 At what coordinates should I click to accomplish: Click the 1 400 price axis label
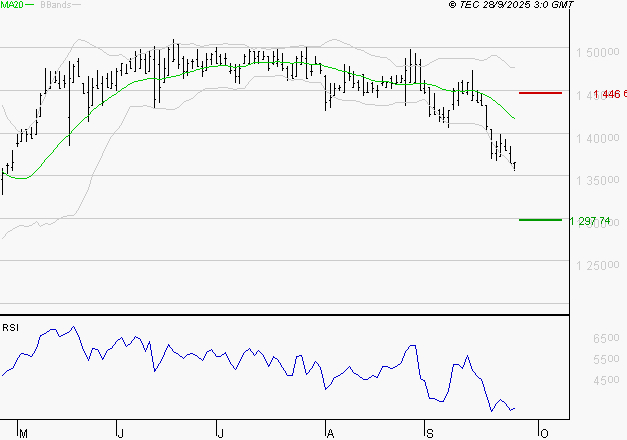[x=597, y=138]
